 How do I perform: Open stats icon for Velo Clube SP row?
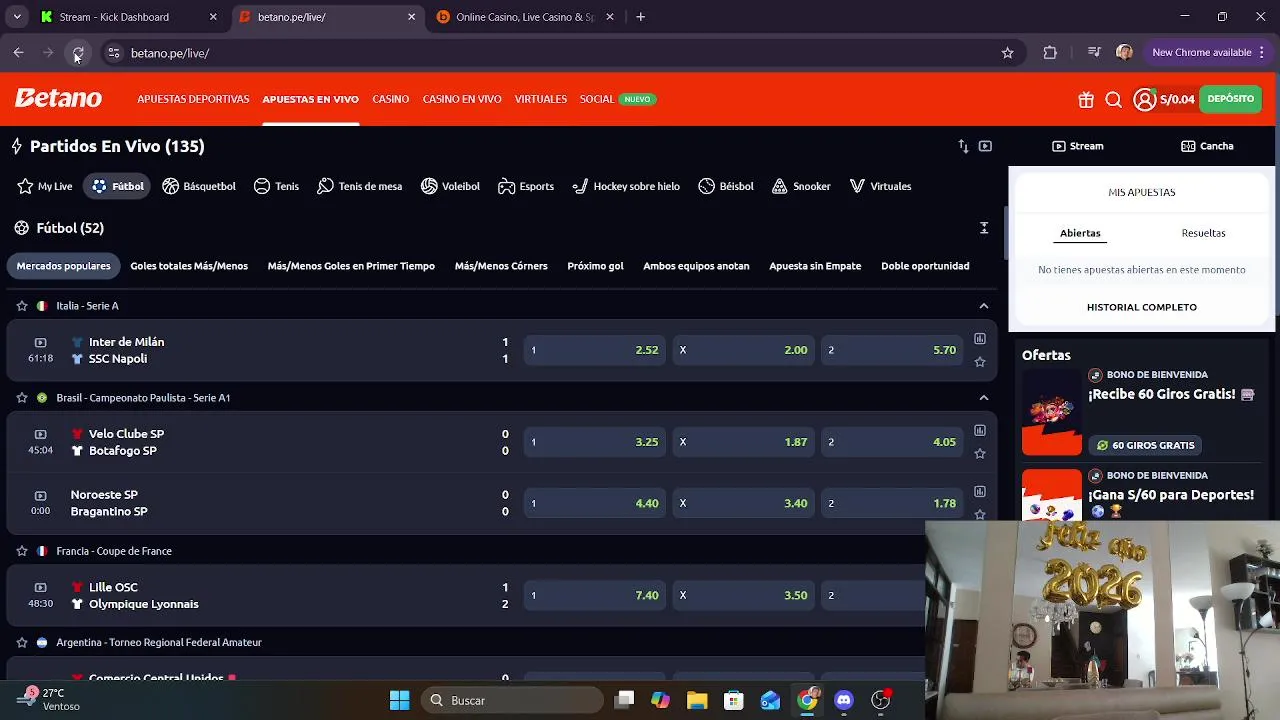point(980,431)
